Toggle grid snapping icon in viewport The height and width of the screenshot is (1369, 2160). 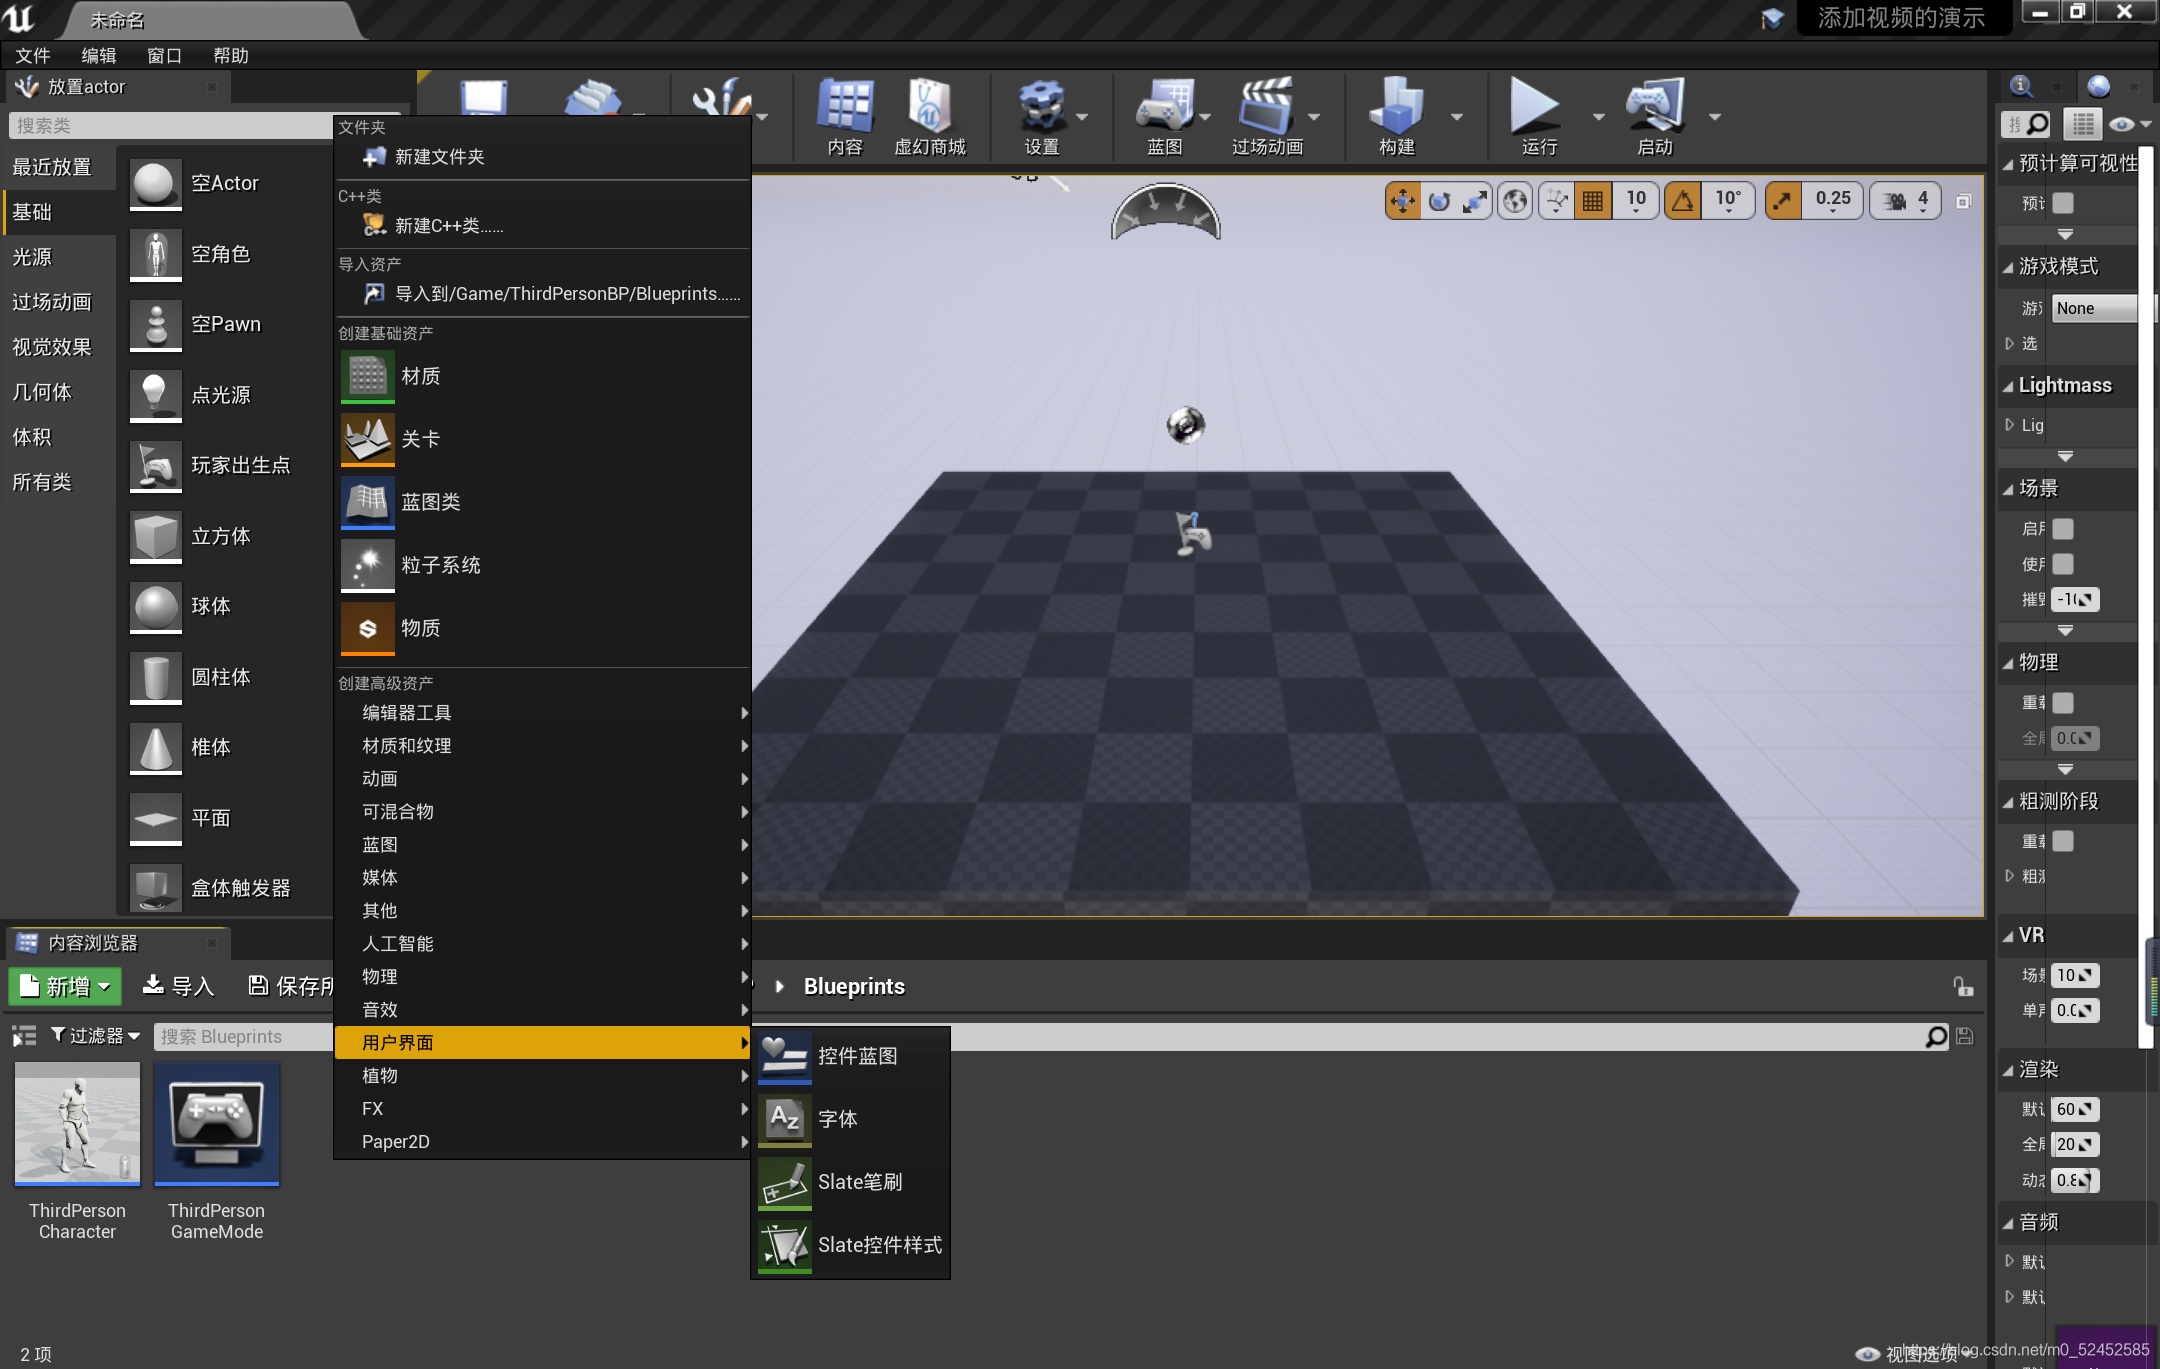[1593, 201]
